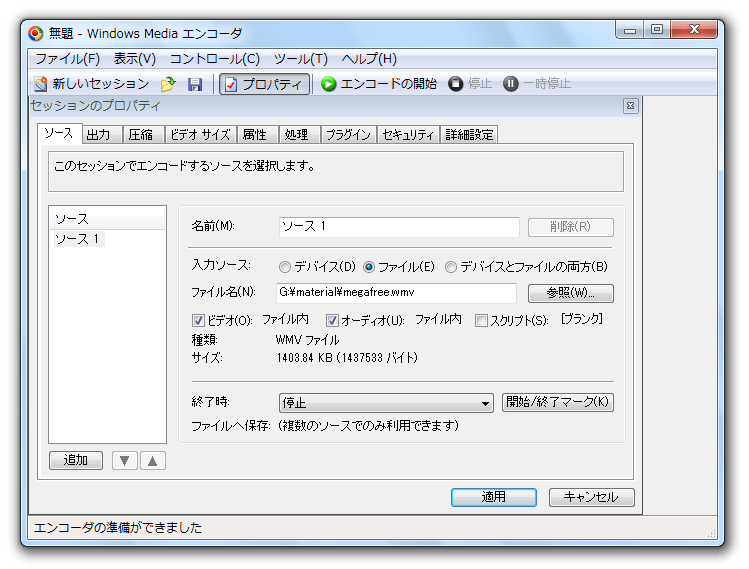The image size is (749, 569).
Task: Click the ソース list column header
Action: click(x=107, y=219)
